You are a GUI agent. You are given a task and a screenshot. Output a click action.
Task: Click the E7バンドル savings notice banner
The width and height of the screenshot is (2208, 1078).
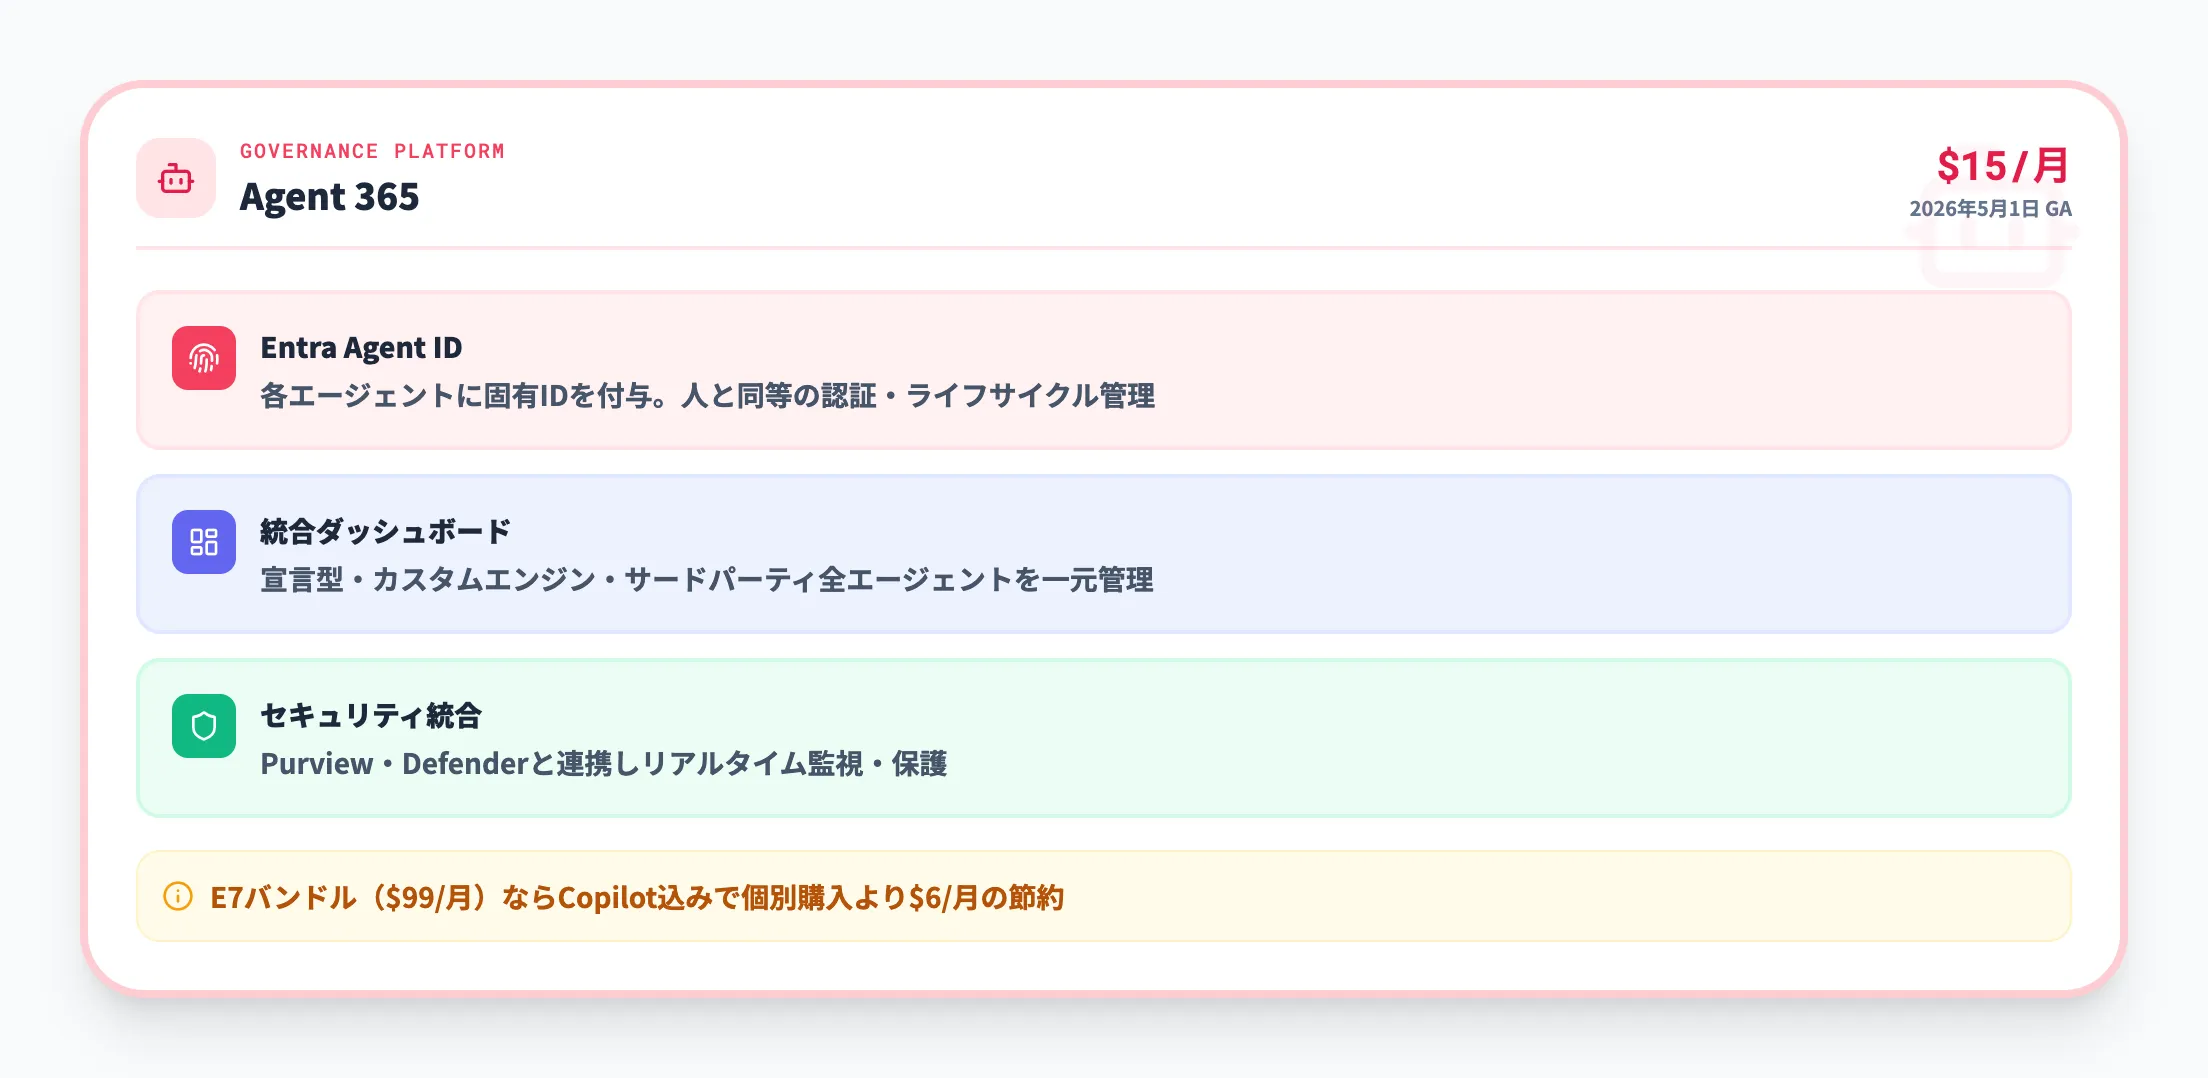pos(1103,896)
